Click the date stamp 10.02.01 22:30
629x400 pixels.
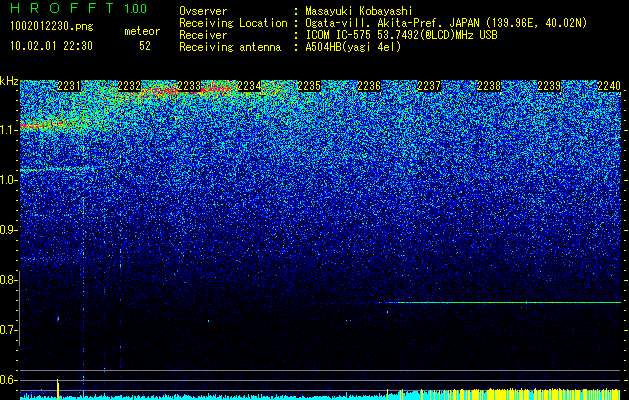coord(51,46)
